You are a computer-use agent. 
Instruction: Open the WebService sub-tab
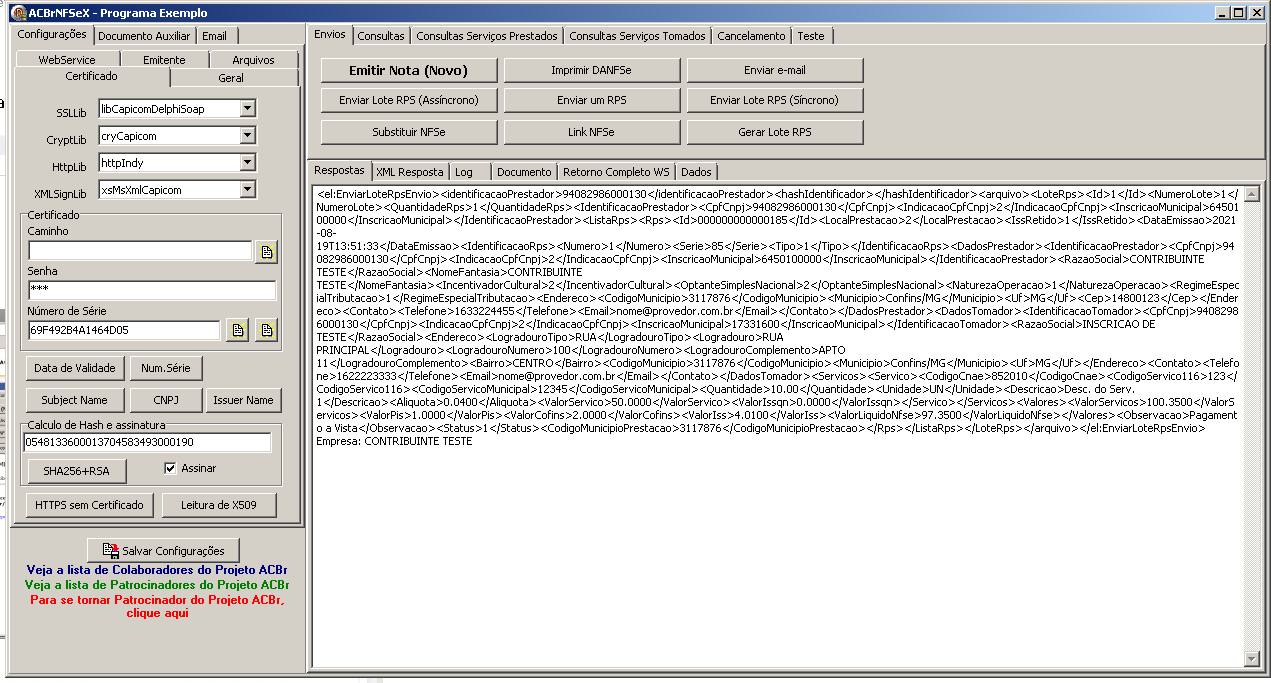point(67,60)
